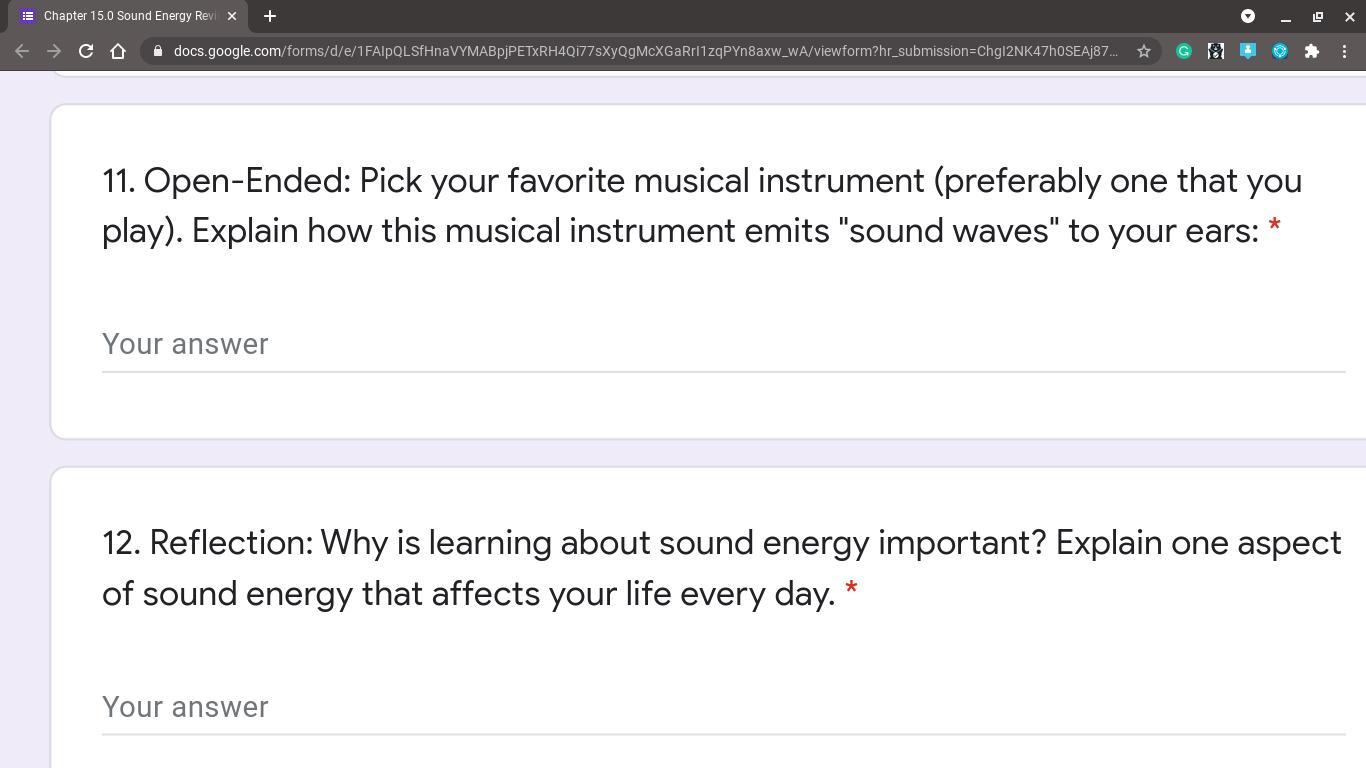Open the Grammarly extension icon
The height and width of the screenshot is (768, 1366).
(1184, 51)
